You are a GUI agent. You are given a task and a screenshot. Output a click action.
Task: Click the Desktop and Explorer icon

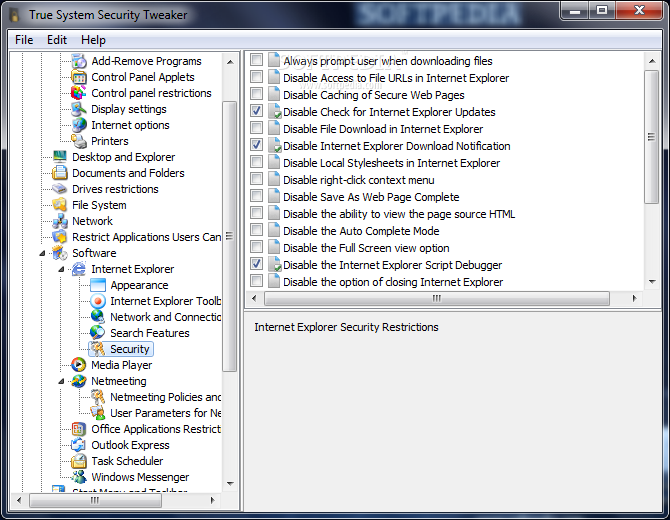tap(60, 157)
